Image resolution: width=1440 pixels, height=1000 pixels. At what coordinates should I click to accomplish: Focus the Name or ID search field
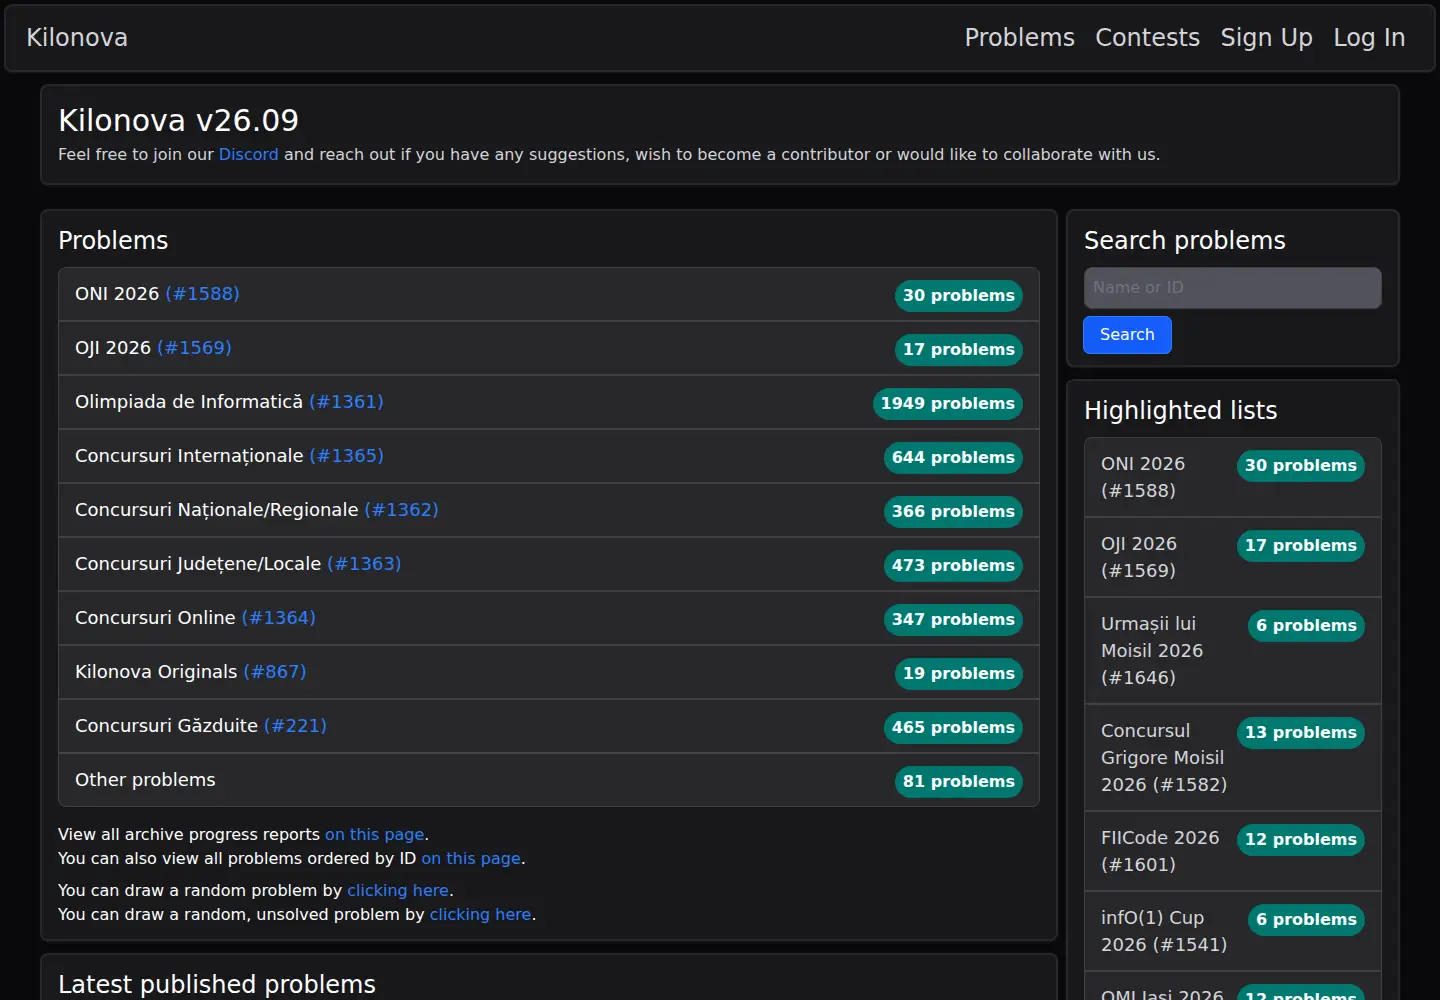coord(1232,288)
